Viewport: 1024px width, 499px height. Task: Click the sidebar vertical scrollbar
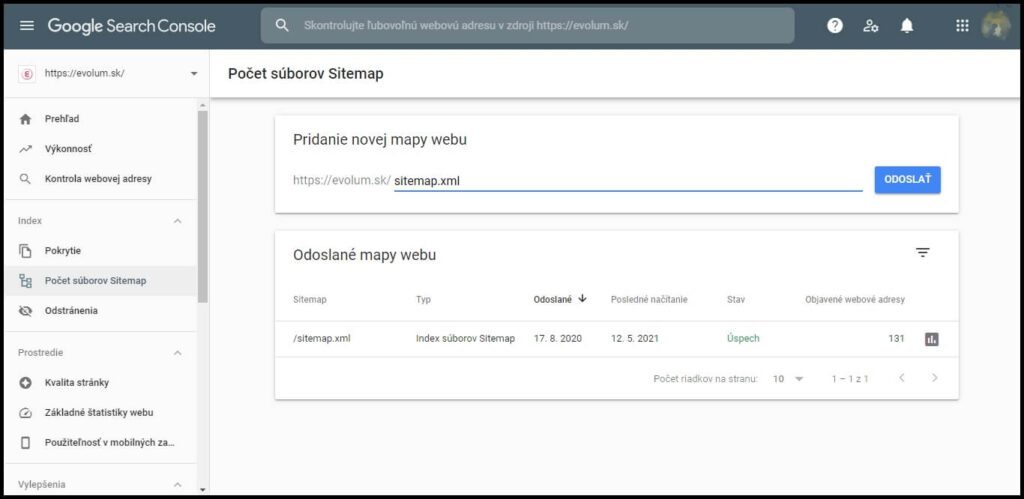click(202, 206)
